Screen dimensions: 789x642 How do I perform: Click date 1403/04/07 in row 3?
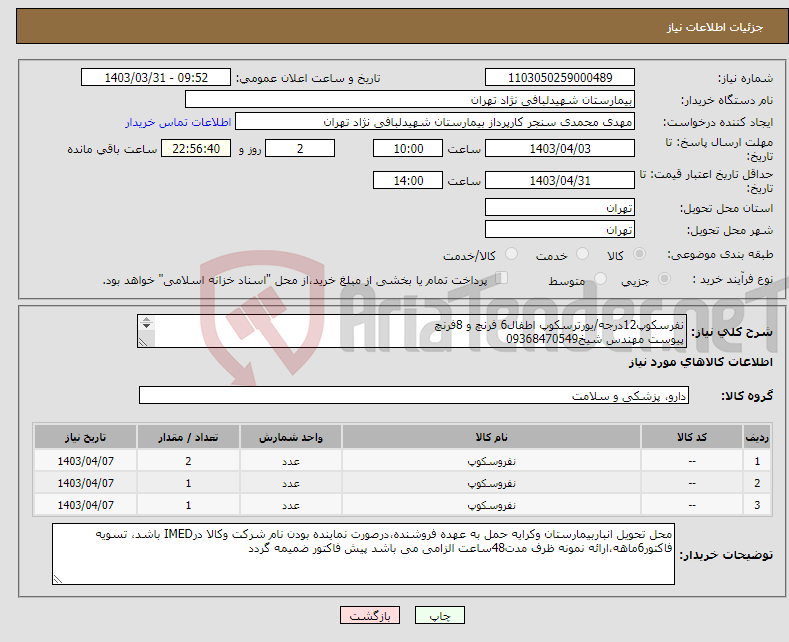(x=86, y=505)
